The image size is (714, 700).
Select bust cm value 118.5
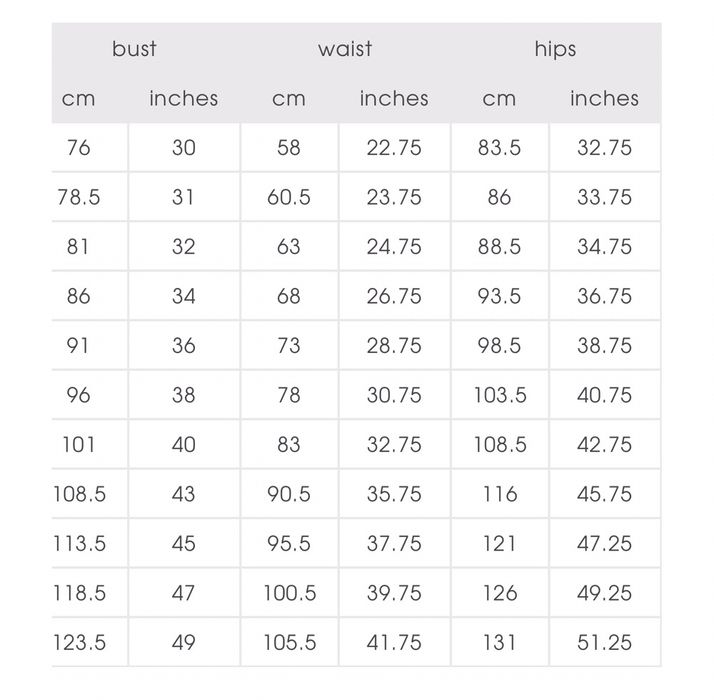coord(80,593)
